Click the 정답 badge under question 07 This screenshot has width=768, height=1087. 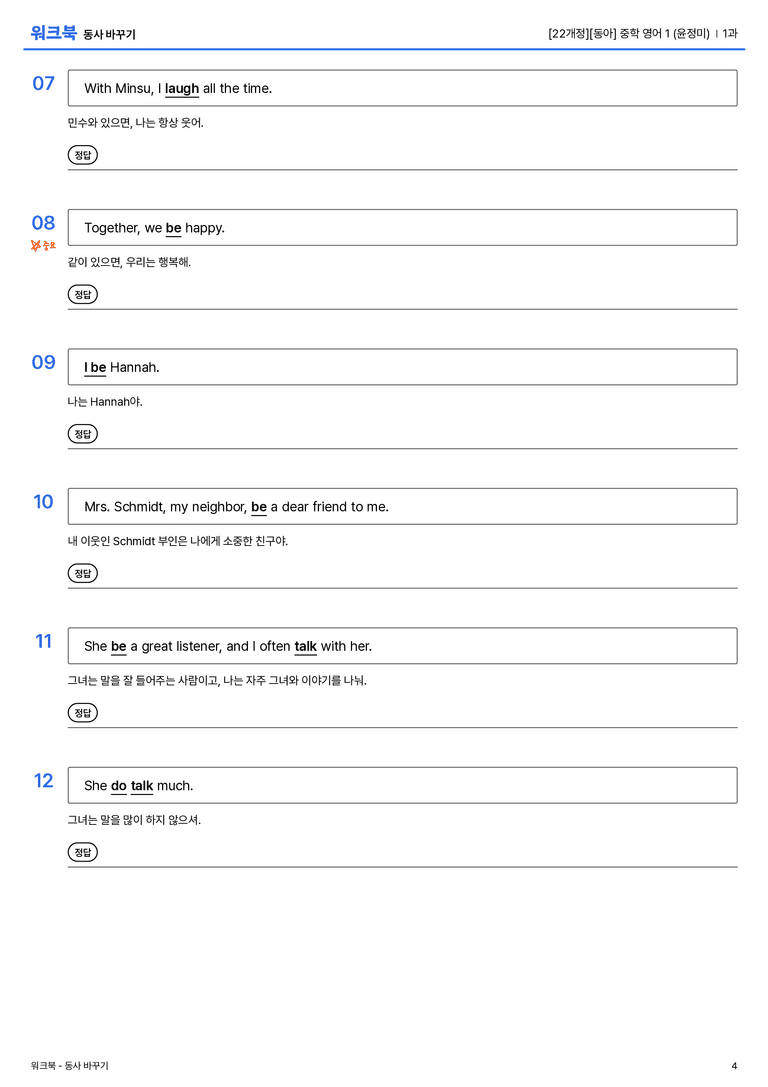(x=82, y=155)
